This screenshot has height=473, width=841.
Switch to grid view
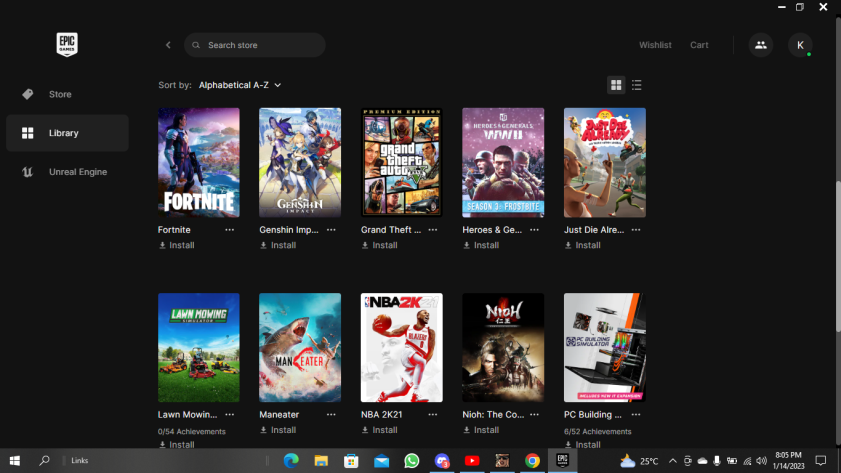[x=616, y=85]
